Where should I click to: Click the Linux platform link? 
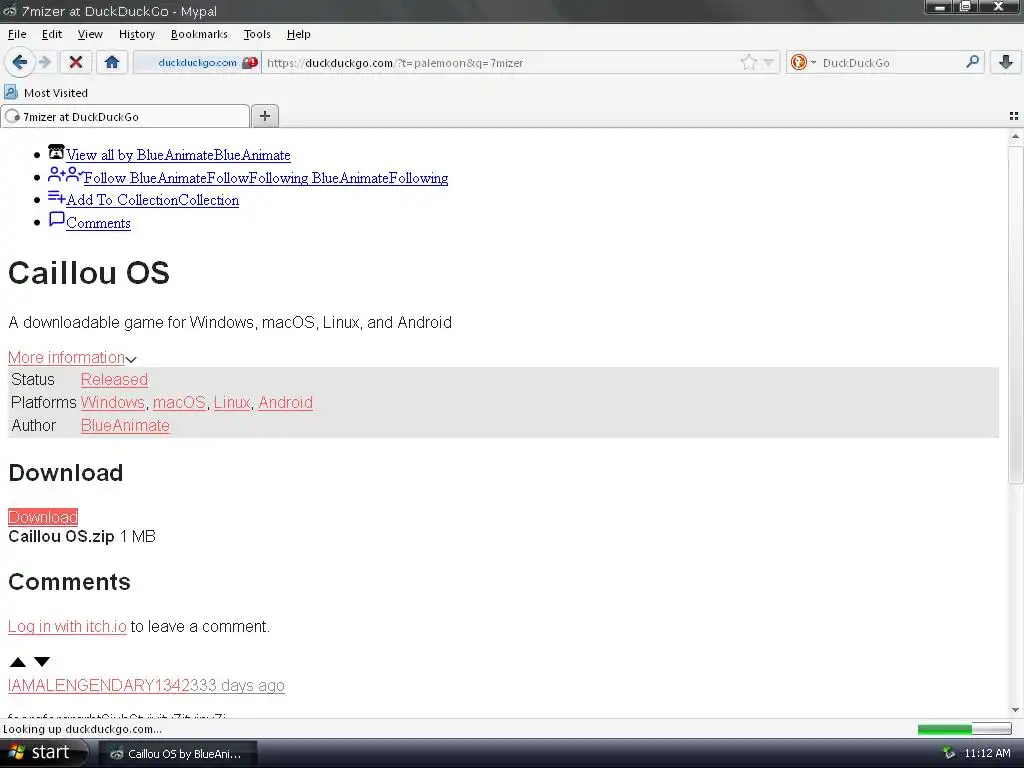click(232, 402)
